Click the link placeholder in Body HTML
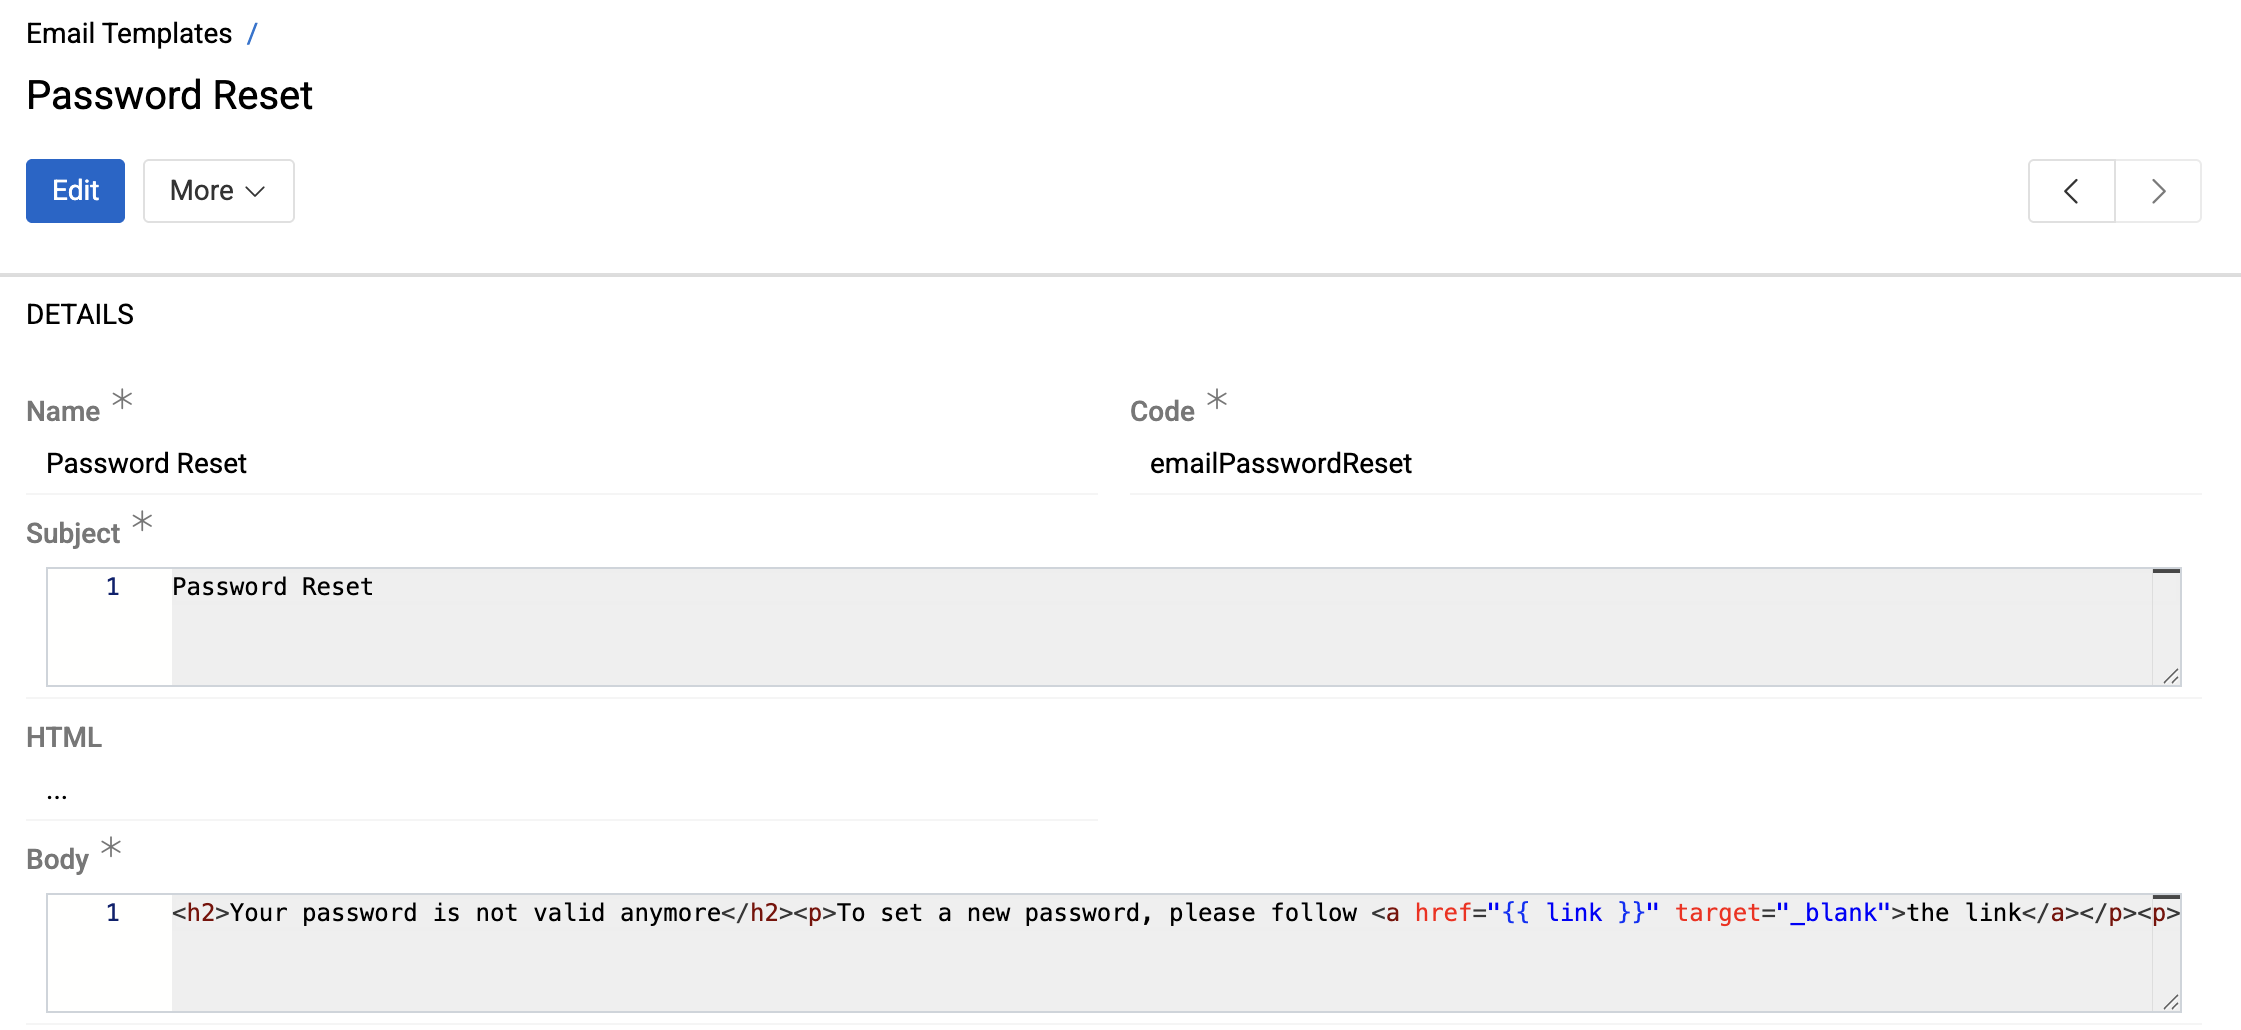2241x1030 pixels. tap(1572, 913)
